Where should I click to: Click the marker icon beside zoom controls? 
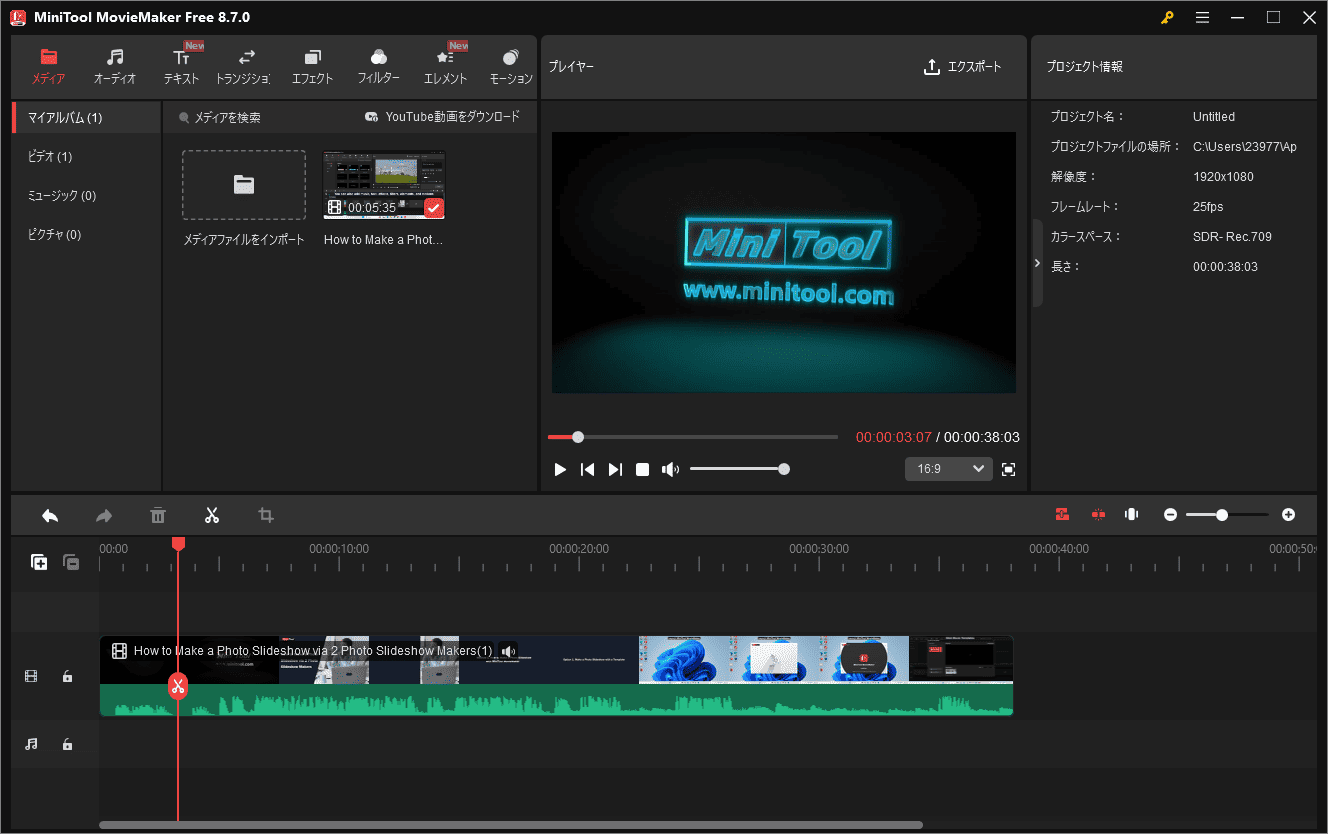[1131, 514]
